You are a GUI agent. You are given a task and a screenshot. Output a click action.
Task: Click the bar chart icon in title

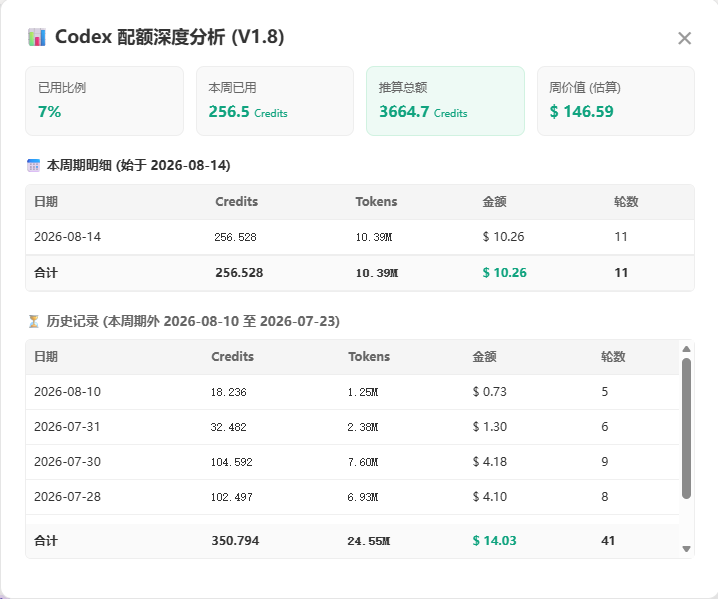pyautogui.click(x=37, y=38)
